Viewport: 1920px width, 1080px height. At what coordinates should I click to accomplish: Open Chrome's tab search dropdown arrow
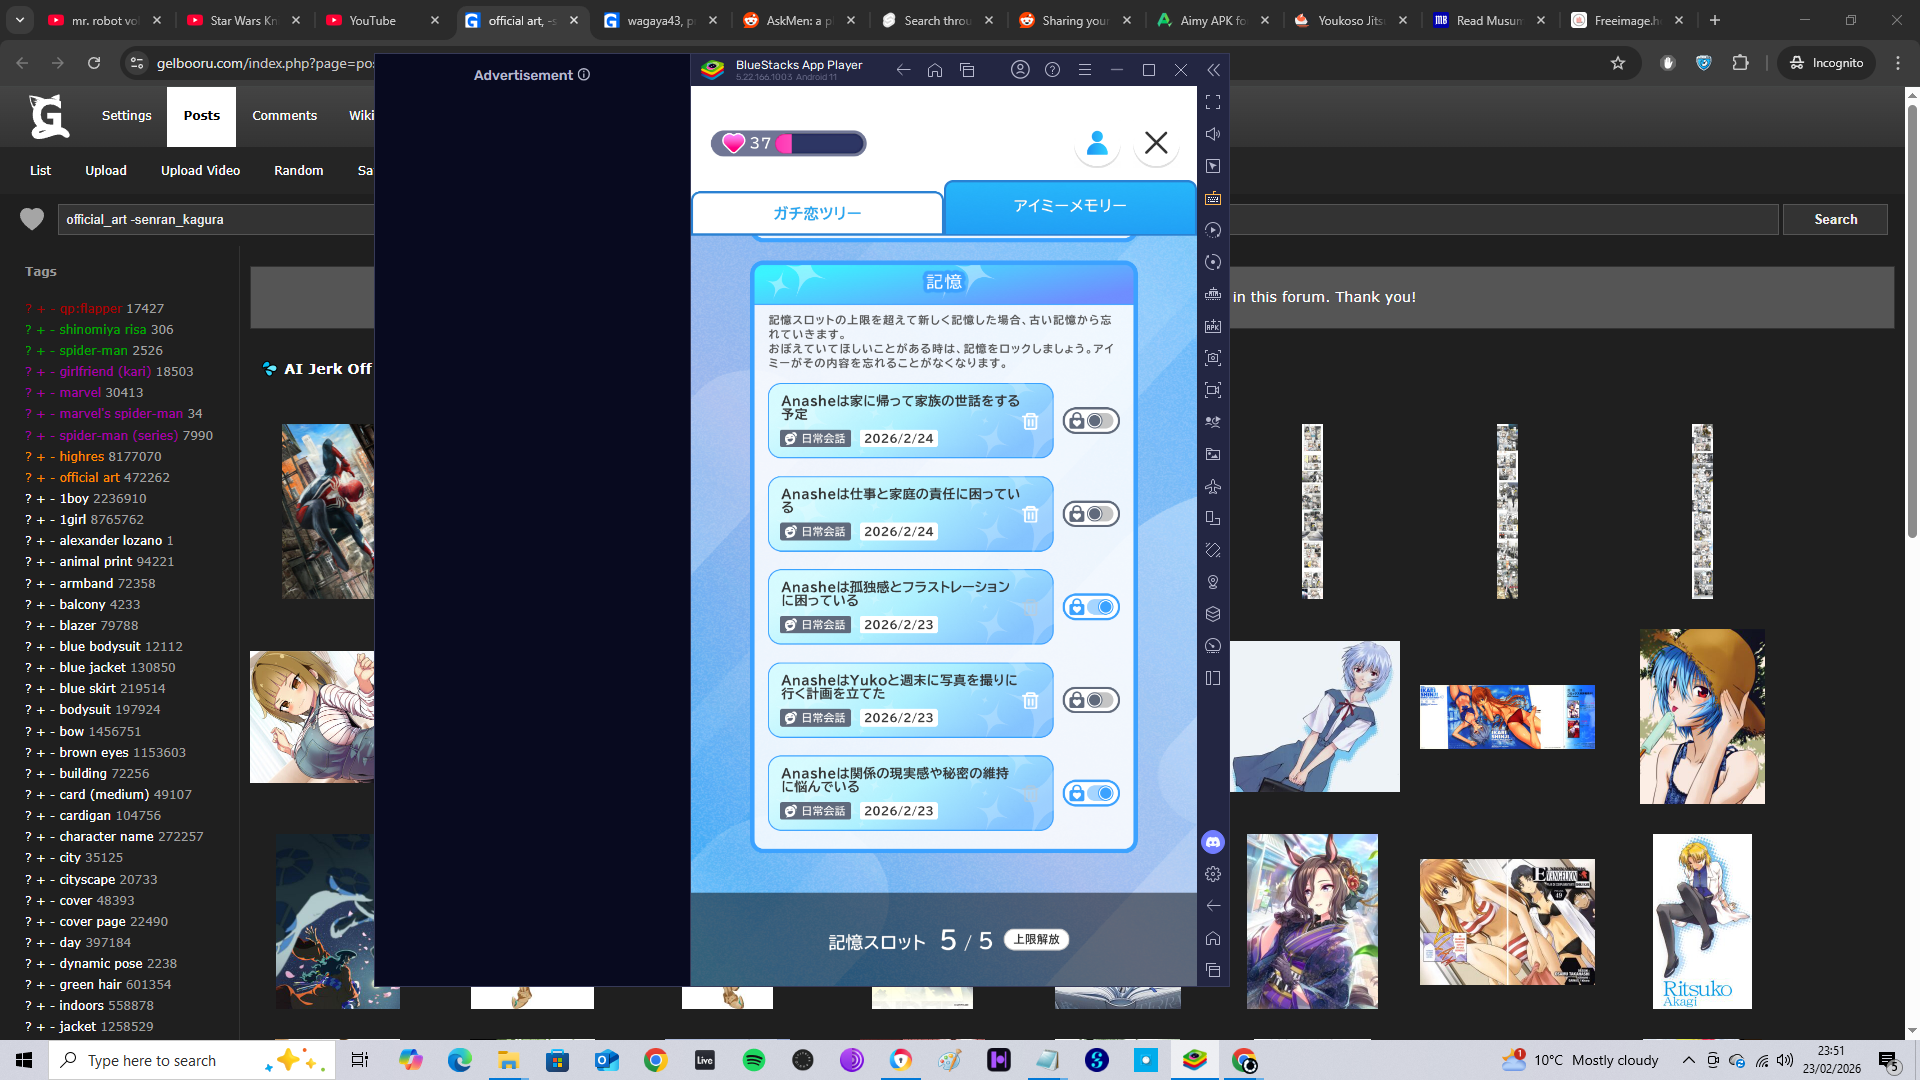[20, 20]
